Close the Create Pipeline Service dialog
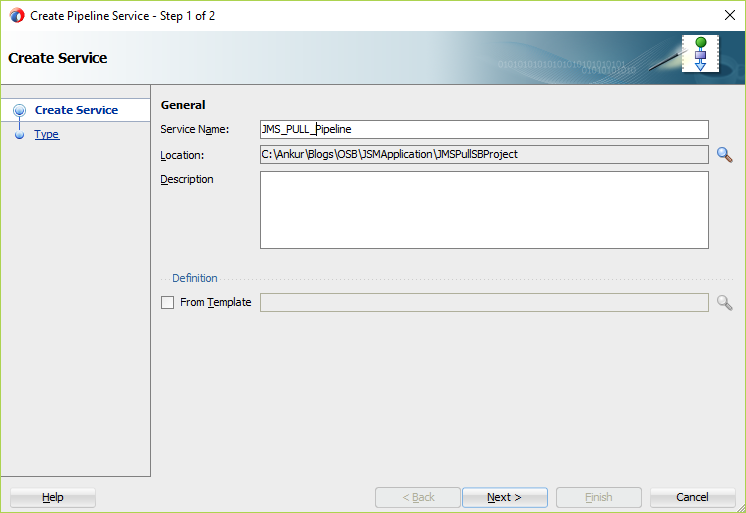The height and width of the screenshot is (513, 746). coord(730,15)
